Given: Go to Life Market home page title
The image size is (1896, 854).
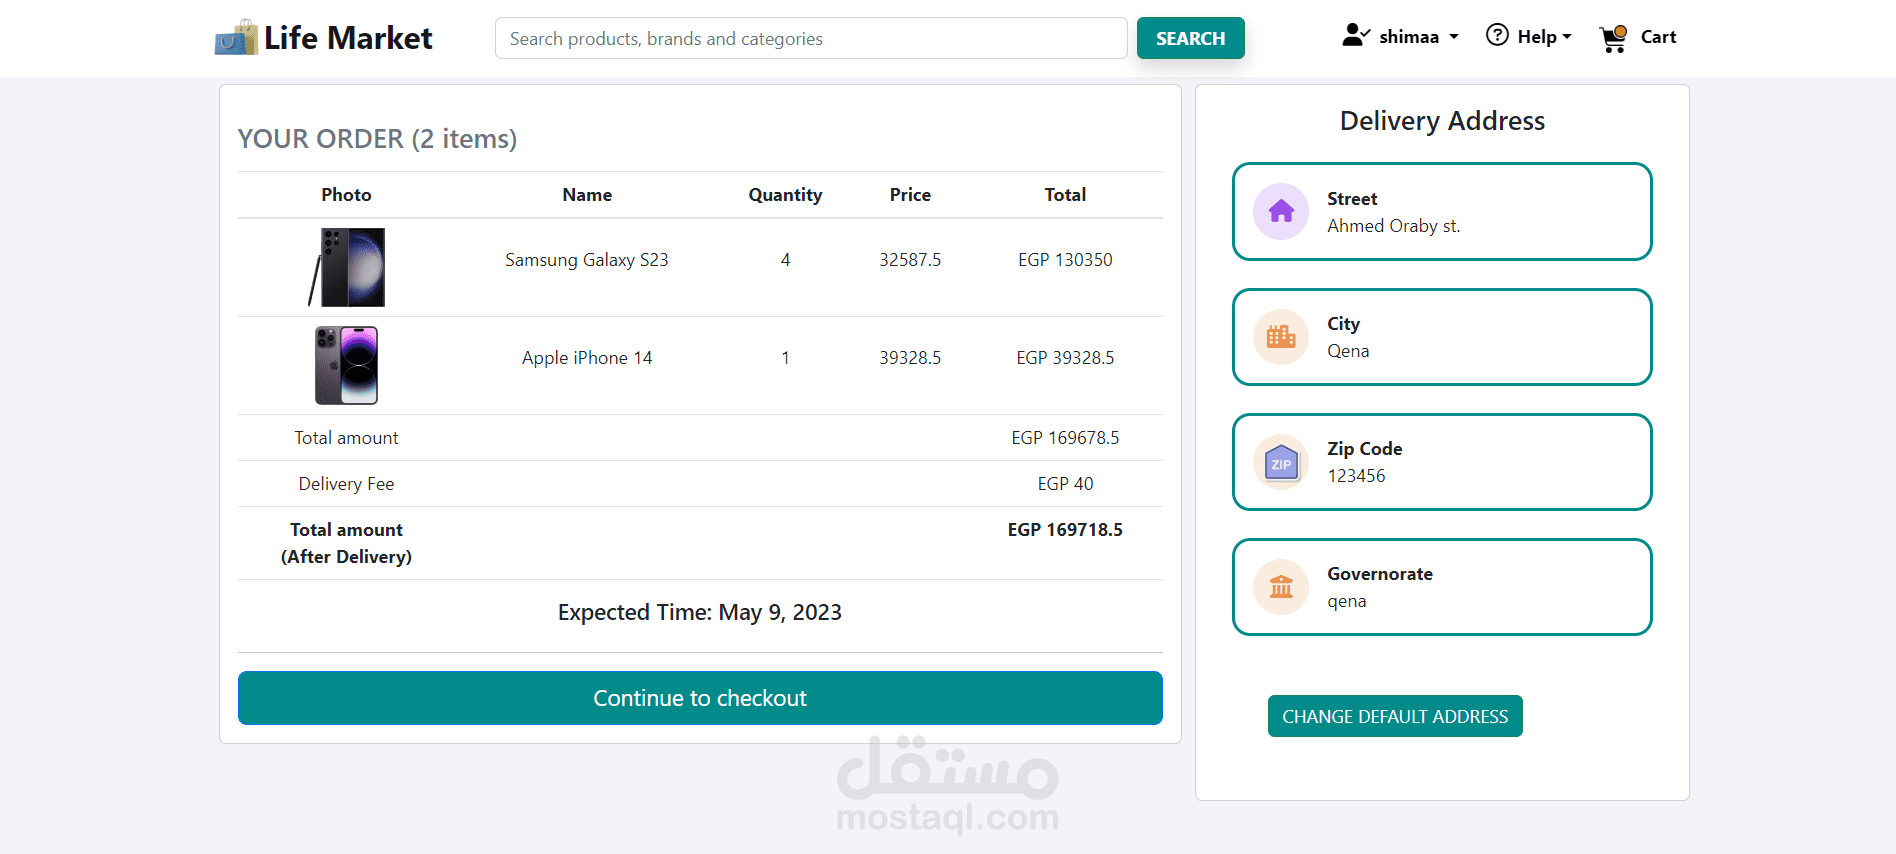Looking at the screenshot, I should click(x=348, y=38).
